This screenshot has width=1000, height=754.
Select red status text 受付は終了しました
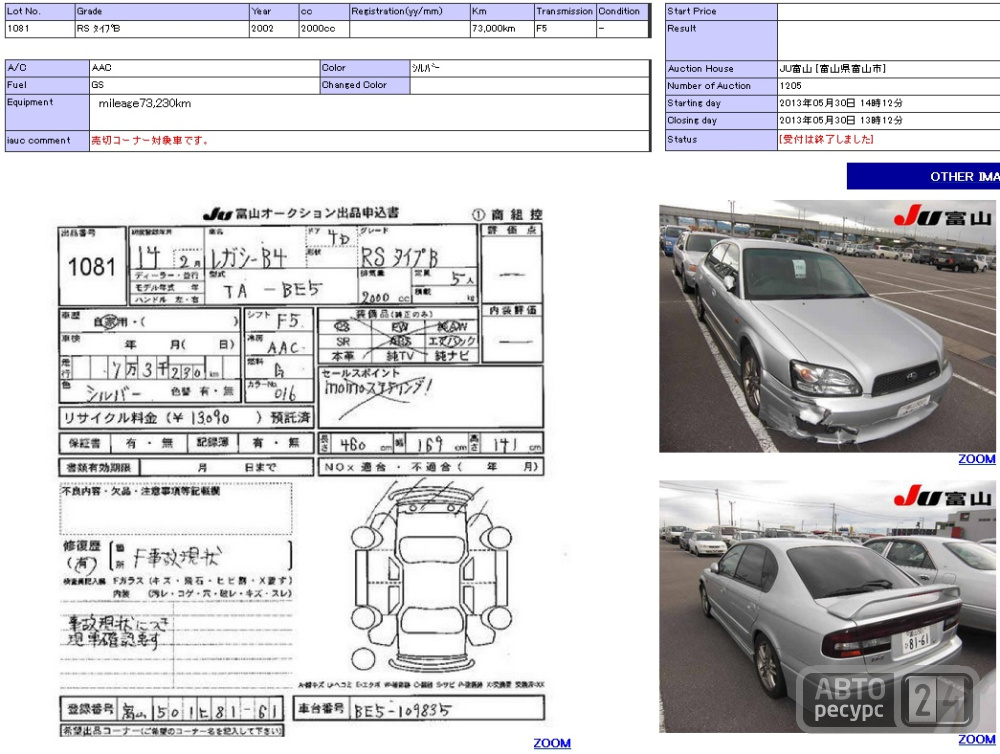[x=826, y=139]
